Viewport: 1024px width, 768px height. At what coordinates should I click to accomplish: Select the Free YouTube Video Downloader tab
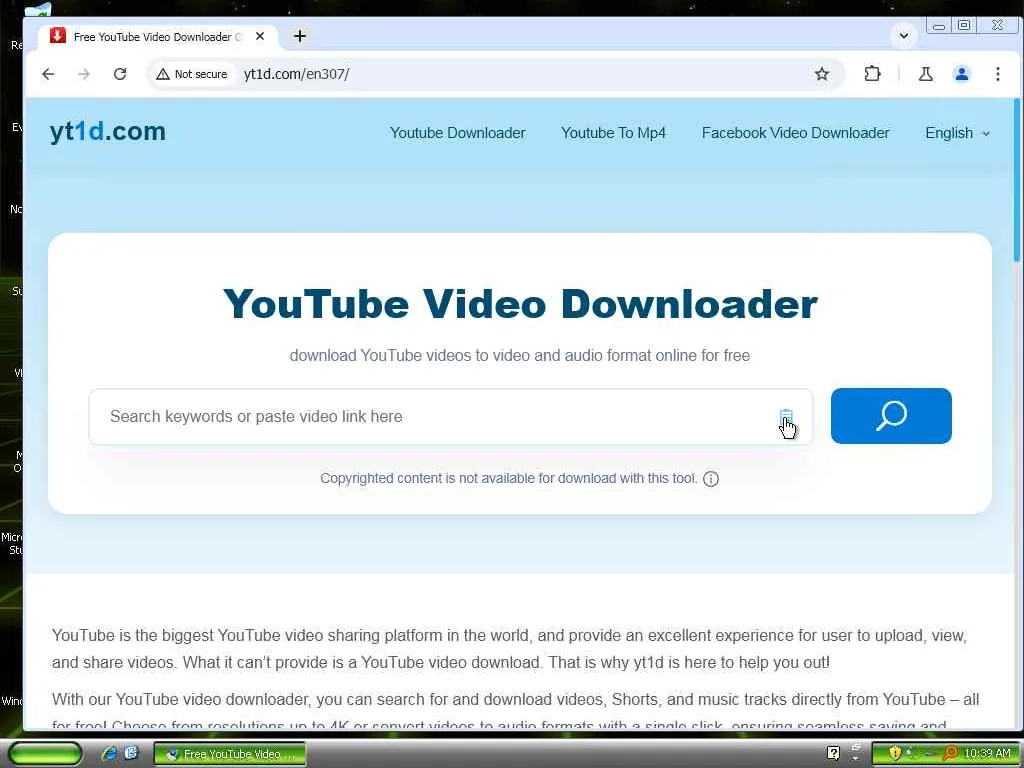(x=158, y=37)
